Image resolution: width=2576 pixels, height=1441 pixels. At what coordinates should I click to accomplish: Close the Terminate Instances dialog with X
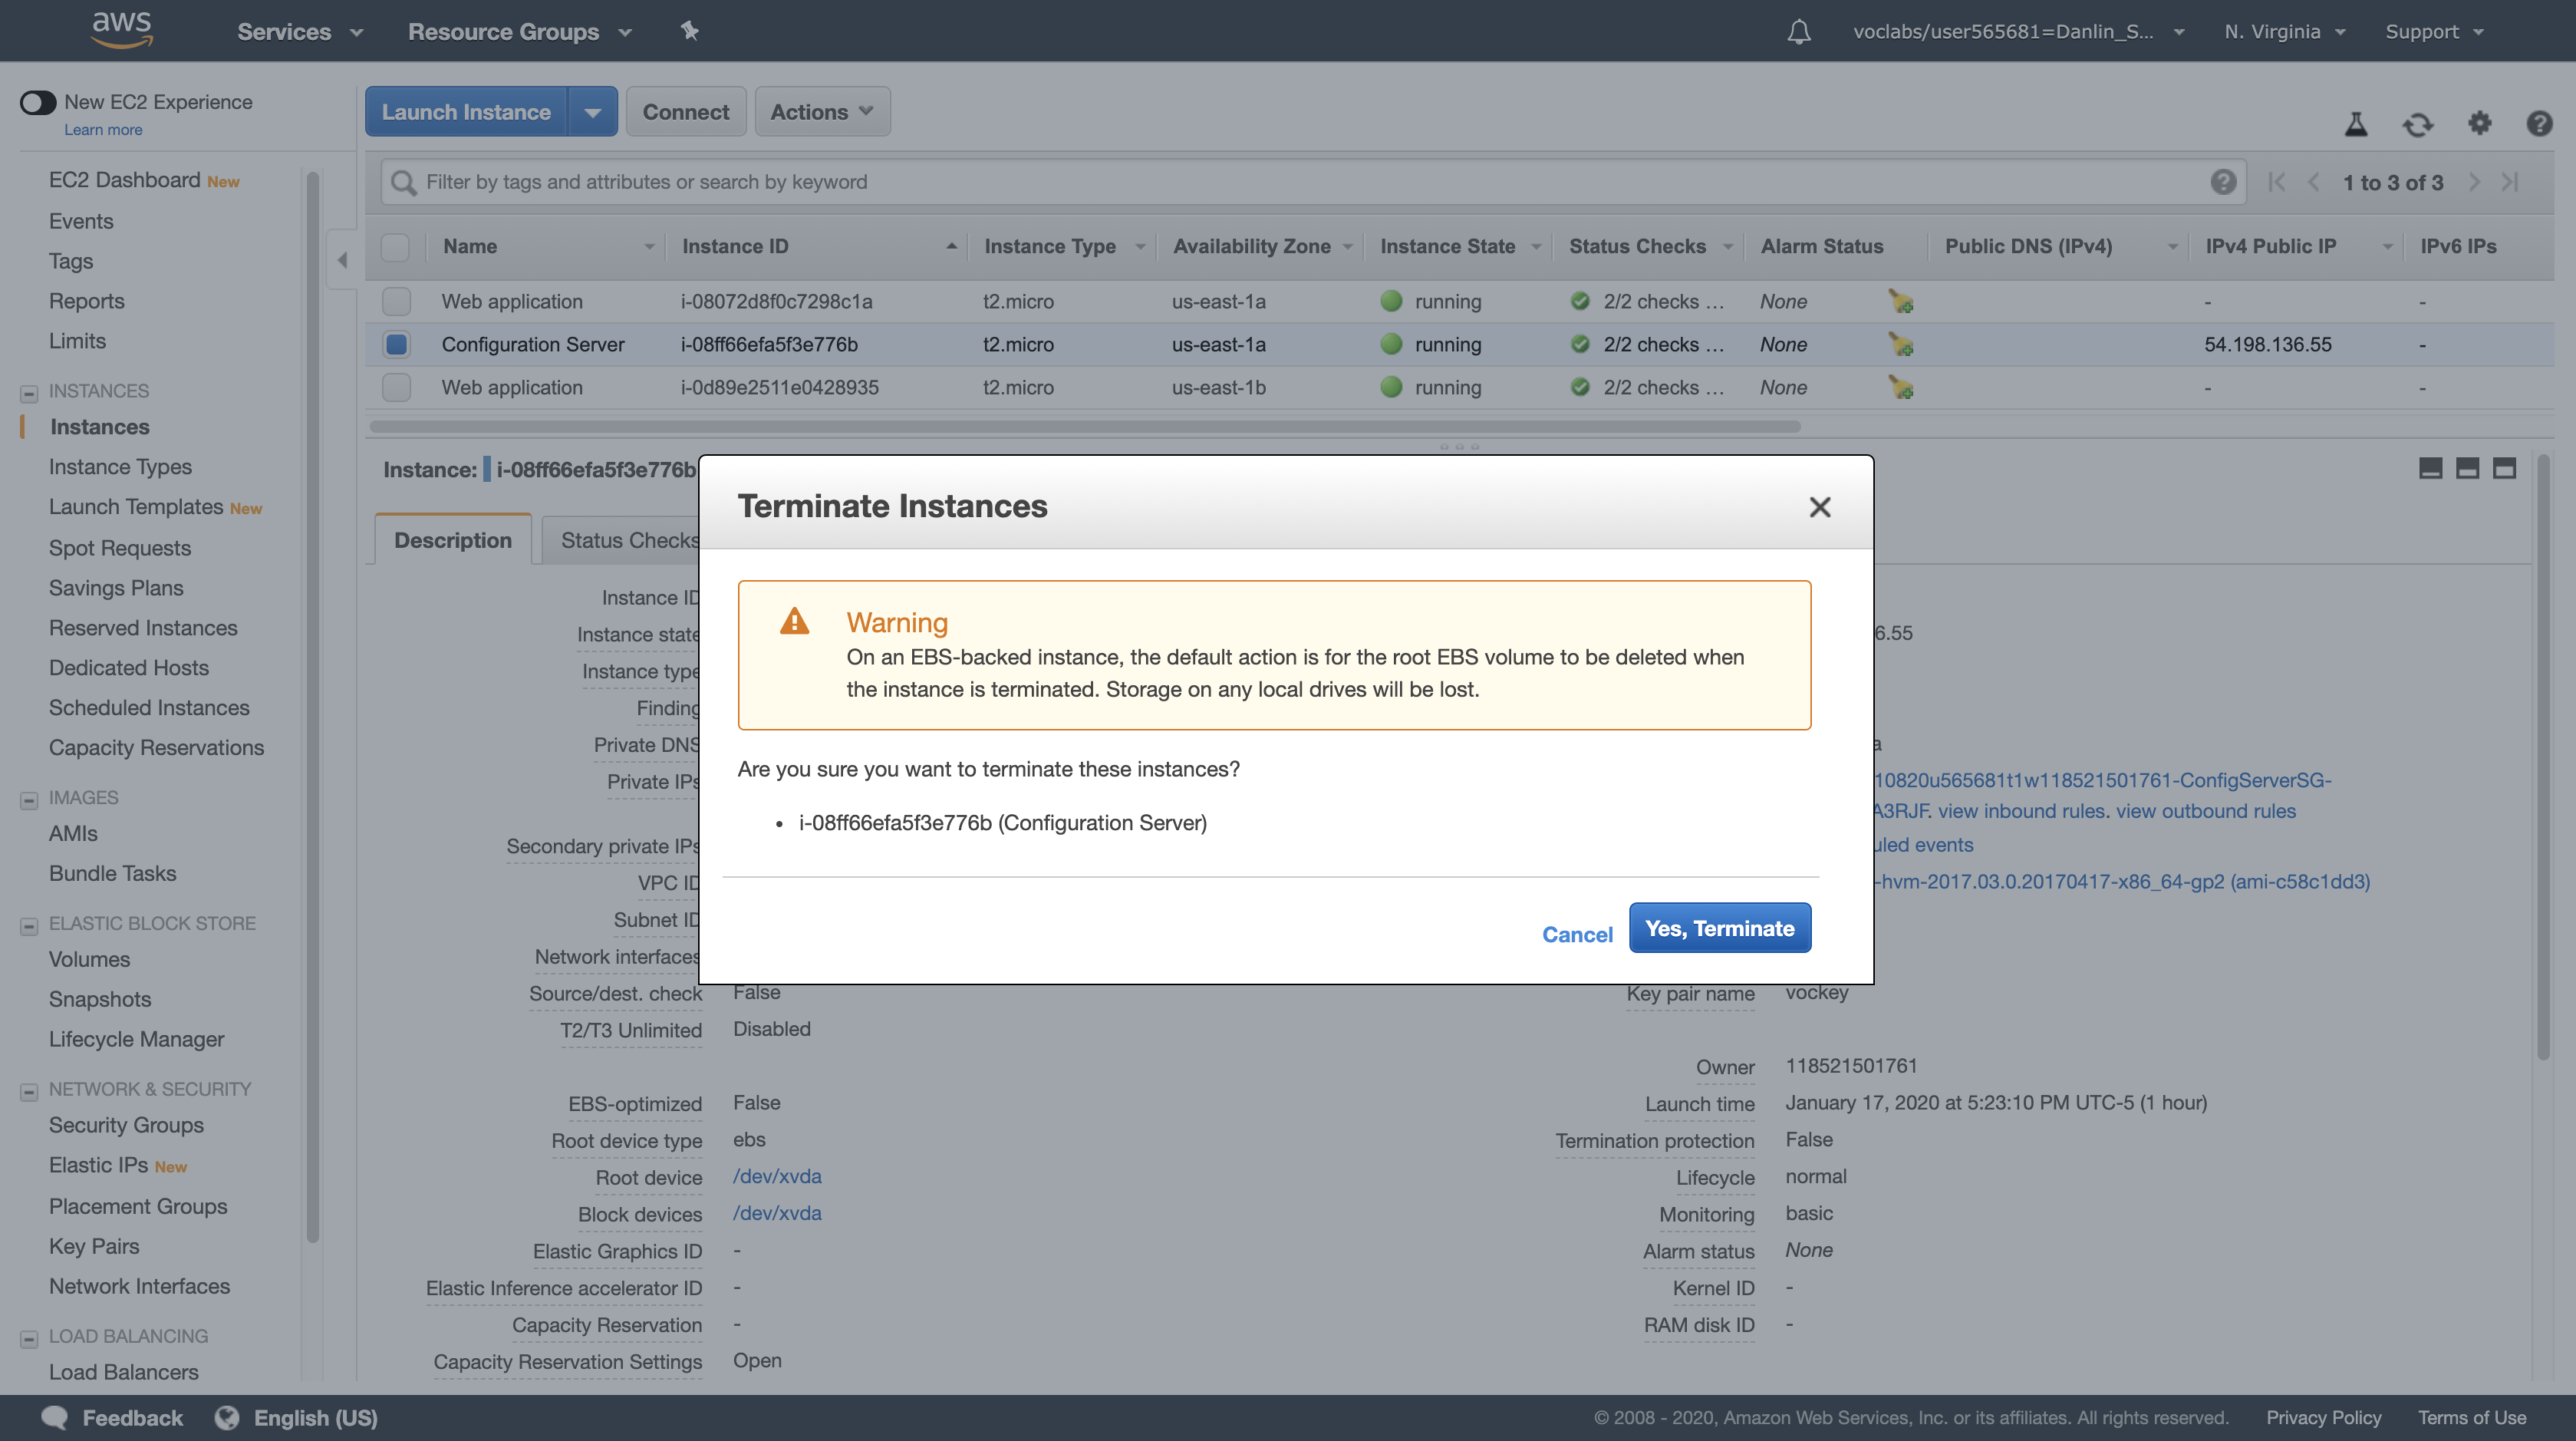[1819, 507]
